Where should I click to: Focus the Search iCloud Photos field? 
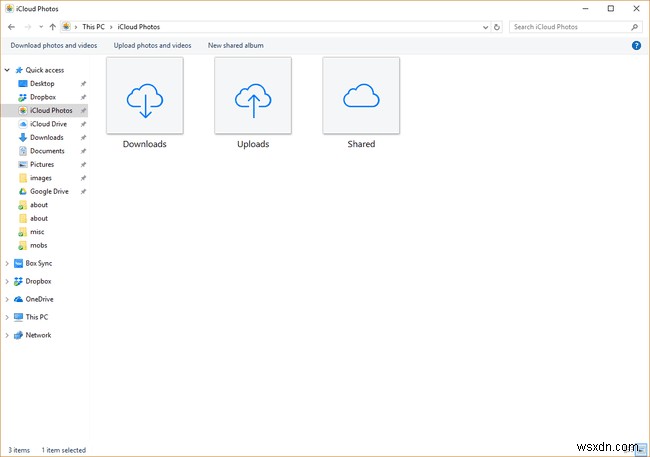point(575,27)
